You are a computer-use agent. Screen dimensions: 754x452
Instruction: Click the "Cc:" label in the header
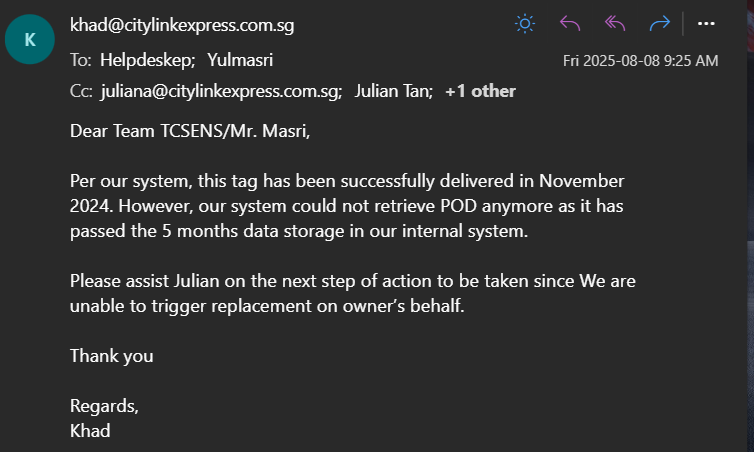tap(81, 91)
